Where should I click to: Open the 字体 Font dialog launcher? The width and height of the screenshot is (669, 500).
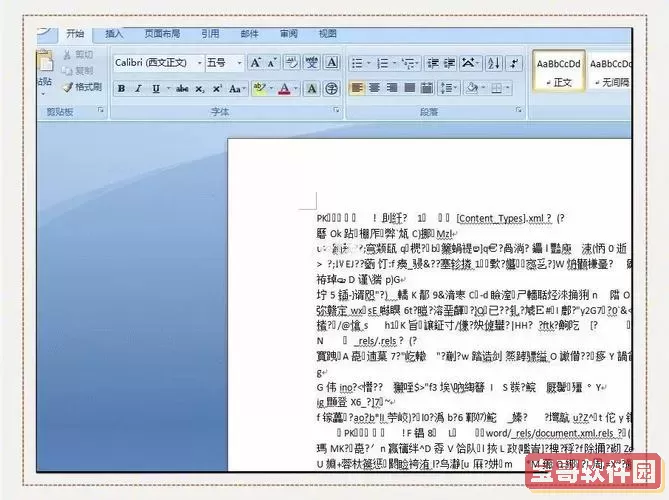click(x=336, y=110)
